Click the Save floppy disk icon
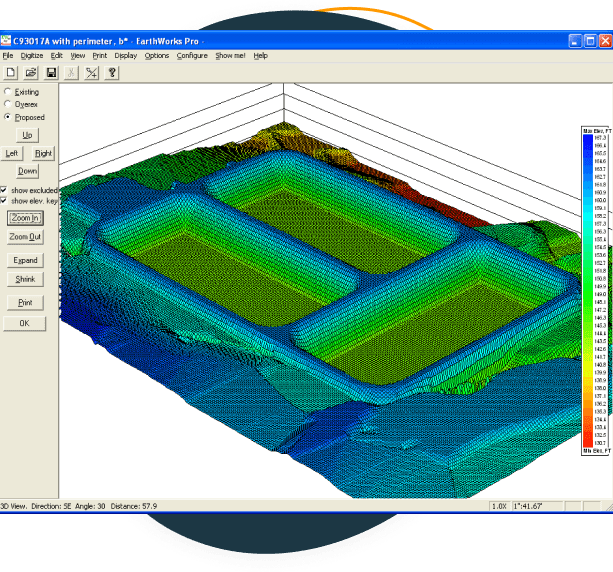Viewport: 613px width, 572px height. pyautogui.click(x=51, y=73)
